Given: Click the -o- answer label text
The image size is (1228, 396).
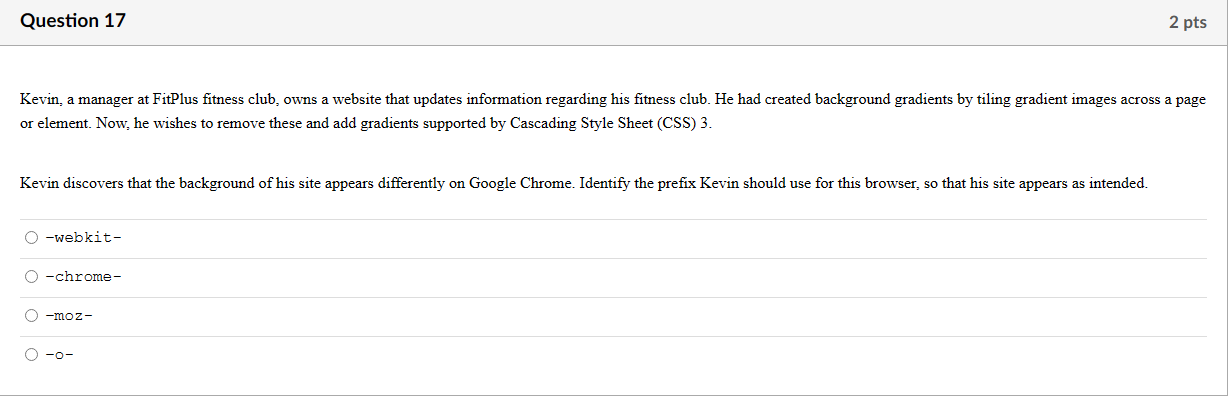Looking at the screenshot, I should 61,354.
